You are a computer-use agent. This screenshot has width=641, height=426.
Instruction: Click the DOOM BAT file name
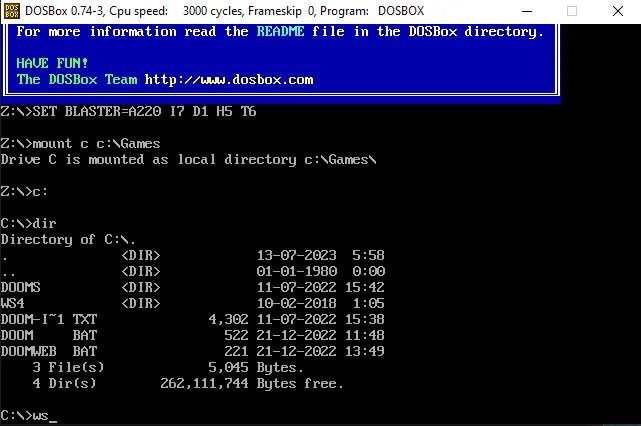coord(49,335)
